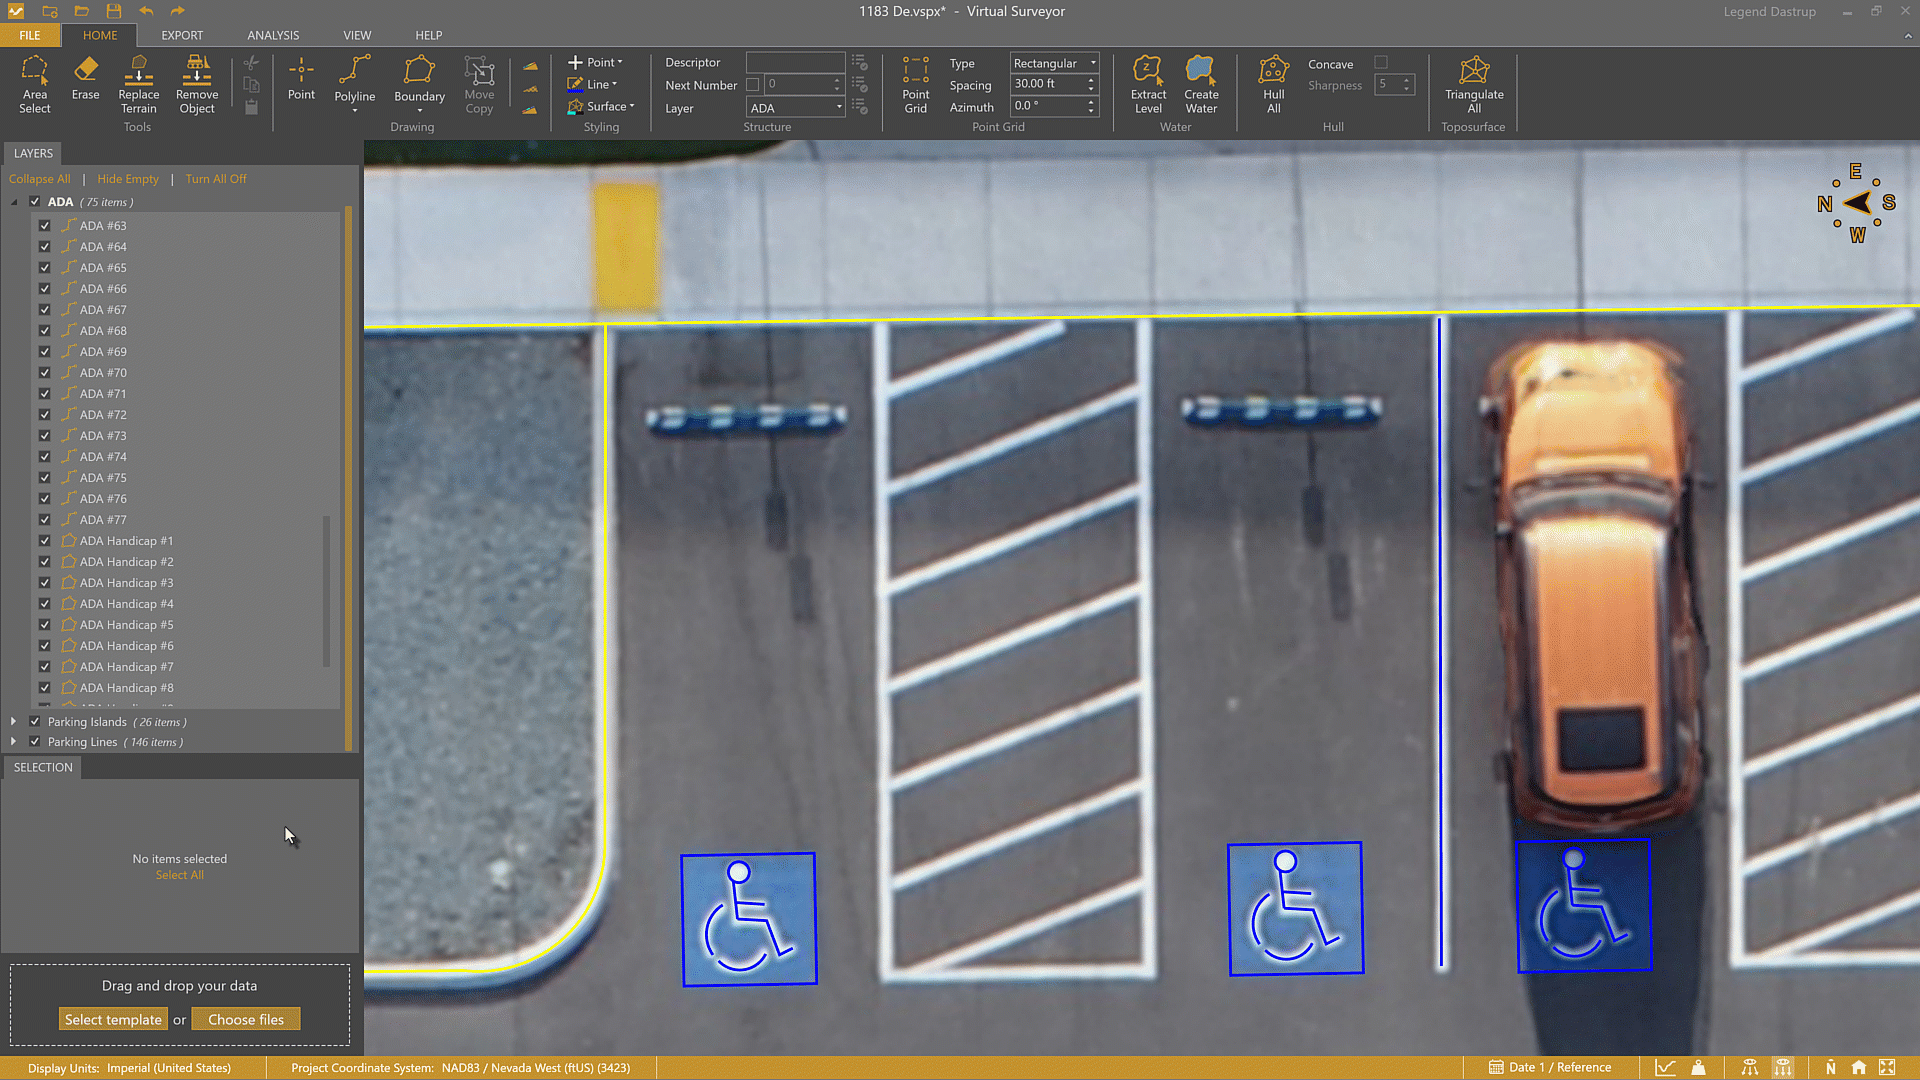Click the Point Grid tool
This screenshot has width=1920, height=1080.
[915, 84]
